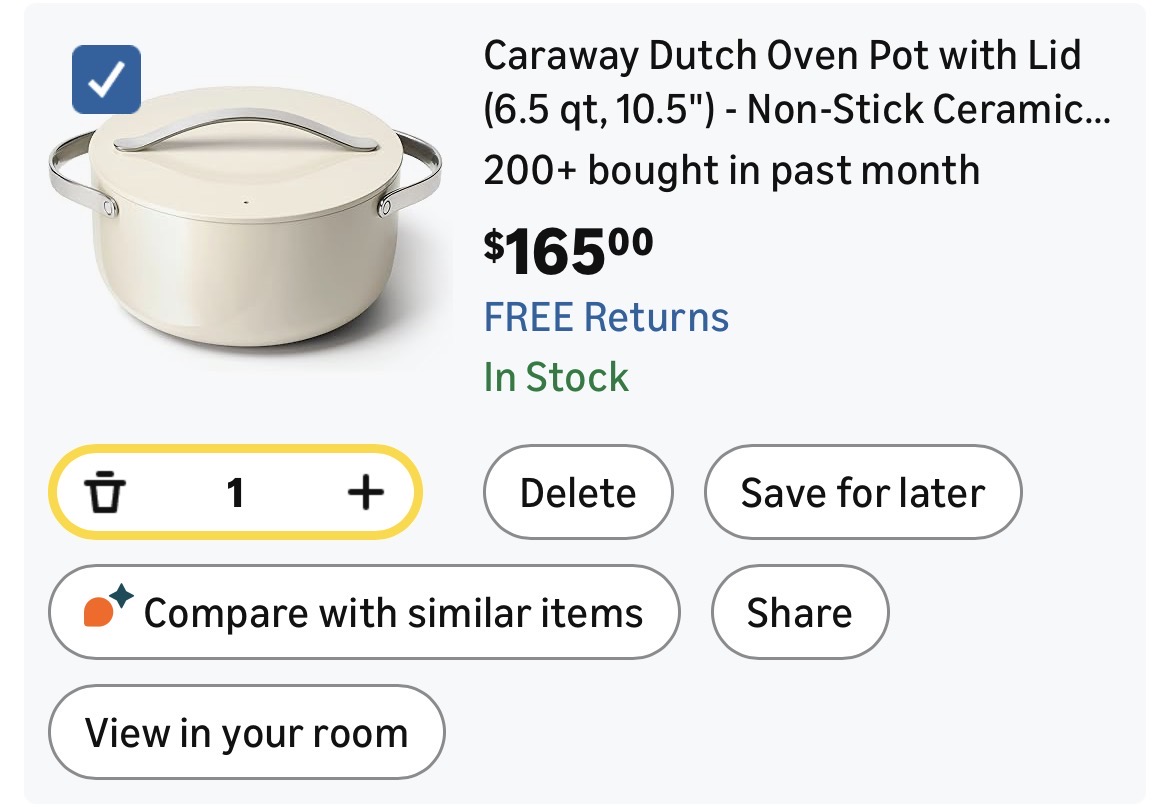Click the 200+ bought in past month text
This screenshot has height=807, width=1170.
[x=731, y=170]
